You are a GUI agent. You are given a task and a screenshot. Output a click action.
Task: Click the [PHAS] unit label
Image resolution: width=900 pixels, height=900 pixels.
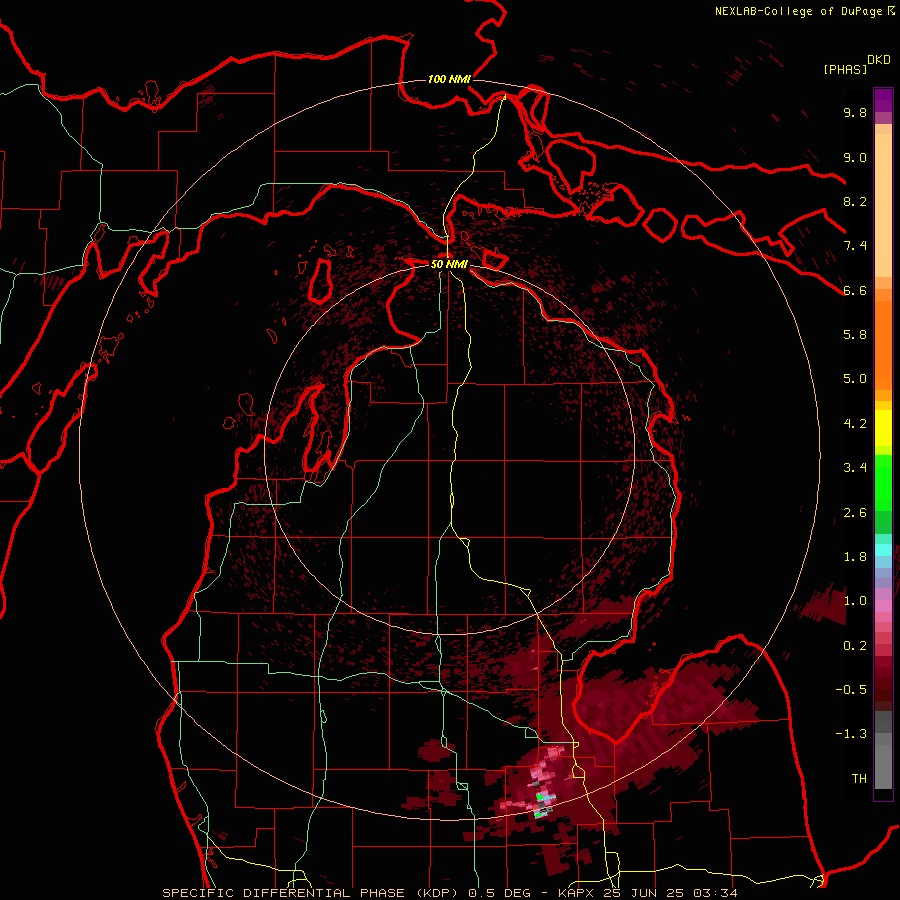845,69
